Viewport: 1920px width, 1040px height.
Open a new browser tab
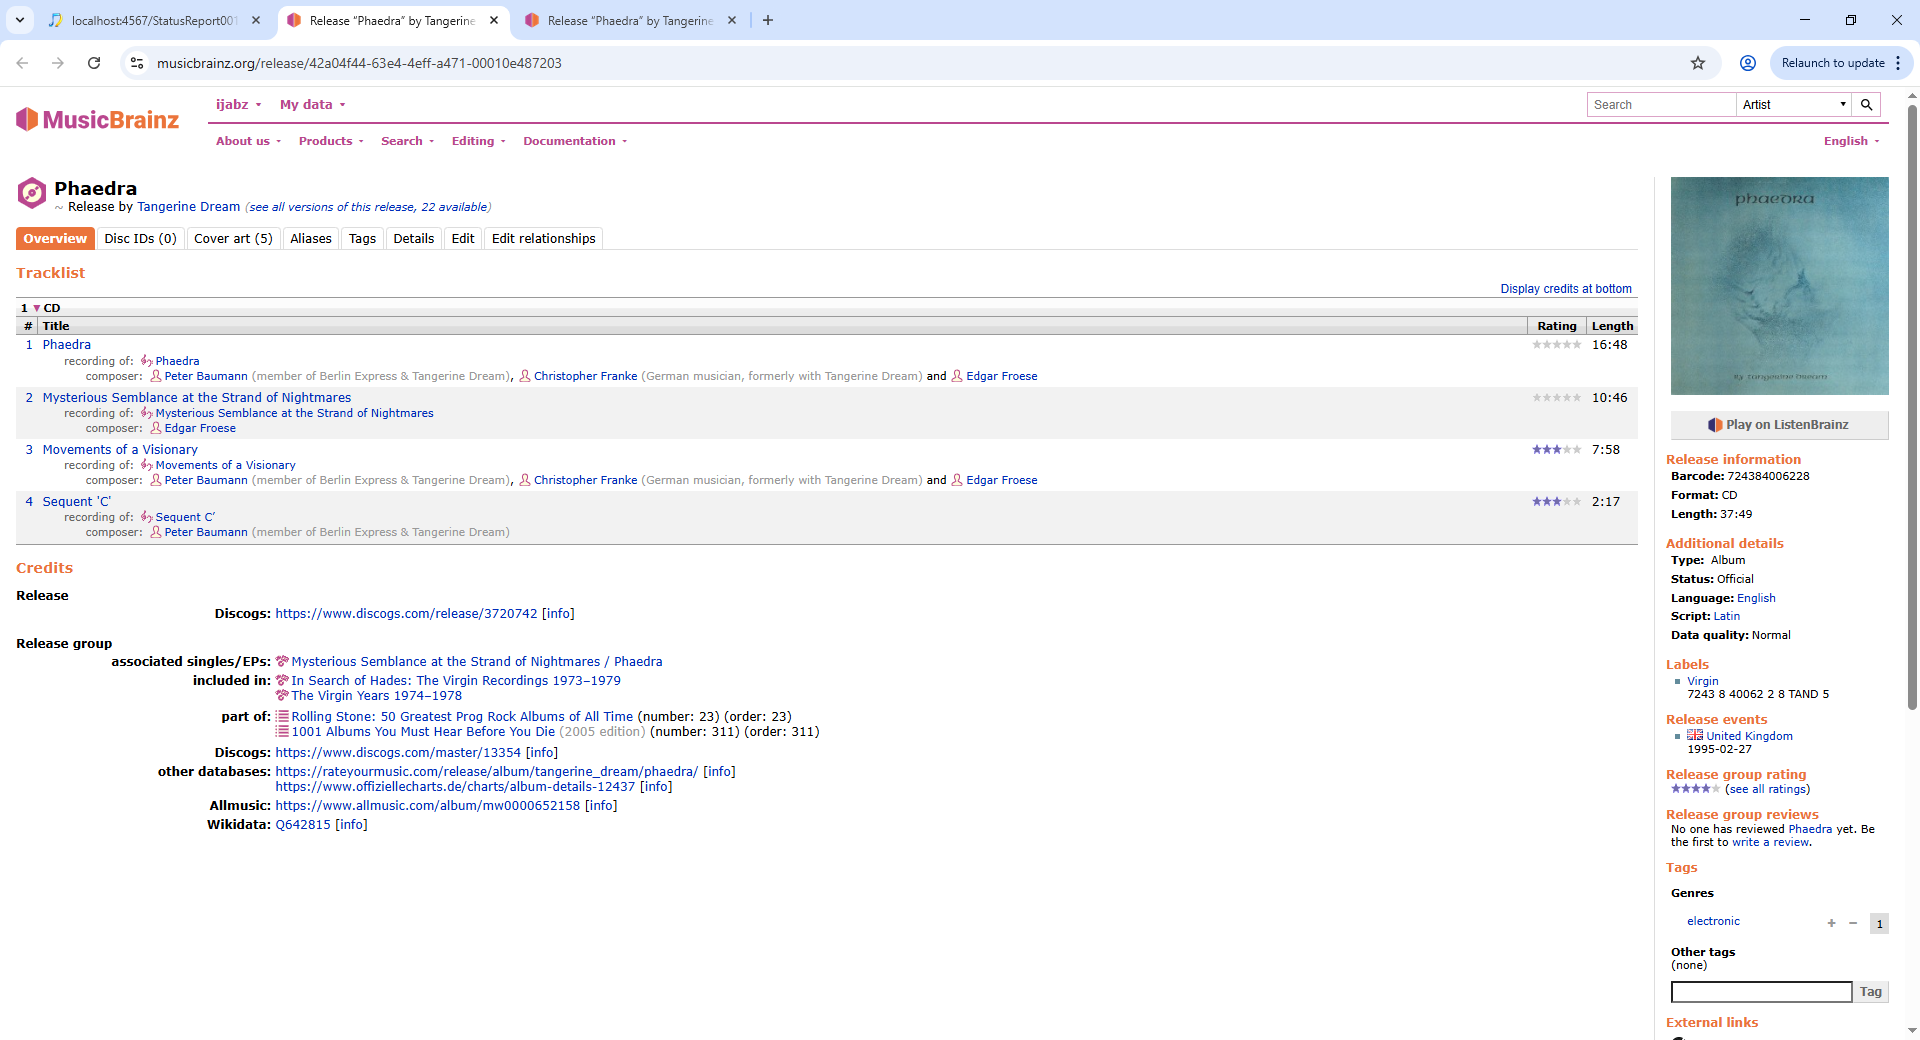768,20
